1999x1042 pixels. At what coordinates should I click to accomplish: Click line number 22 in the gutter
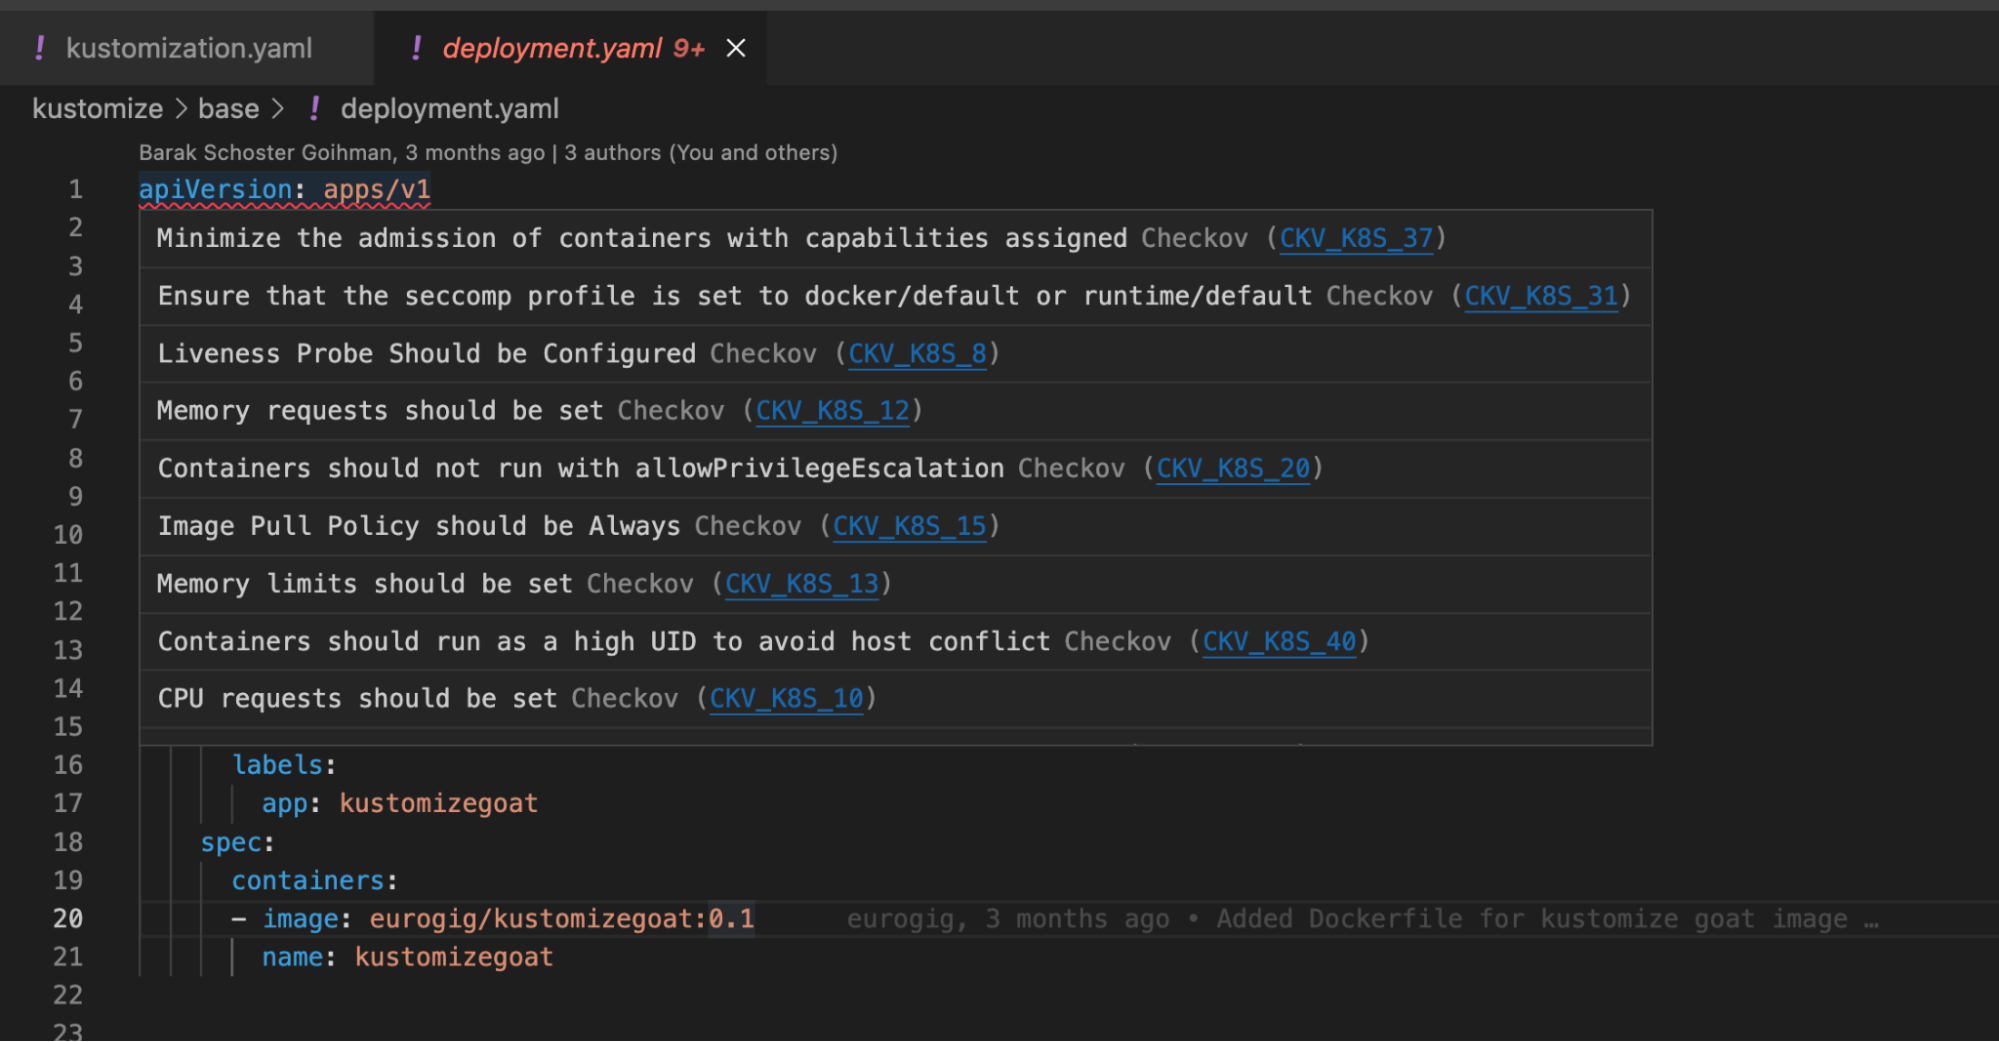68,996
